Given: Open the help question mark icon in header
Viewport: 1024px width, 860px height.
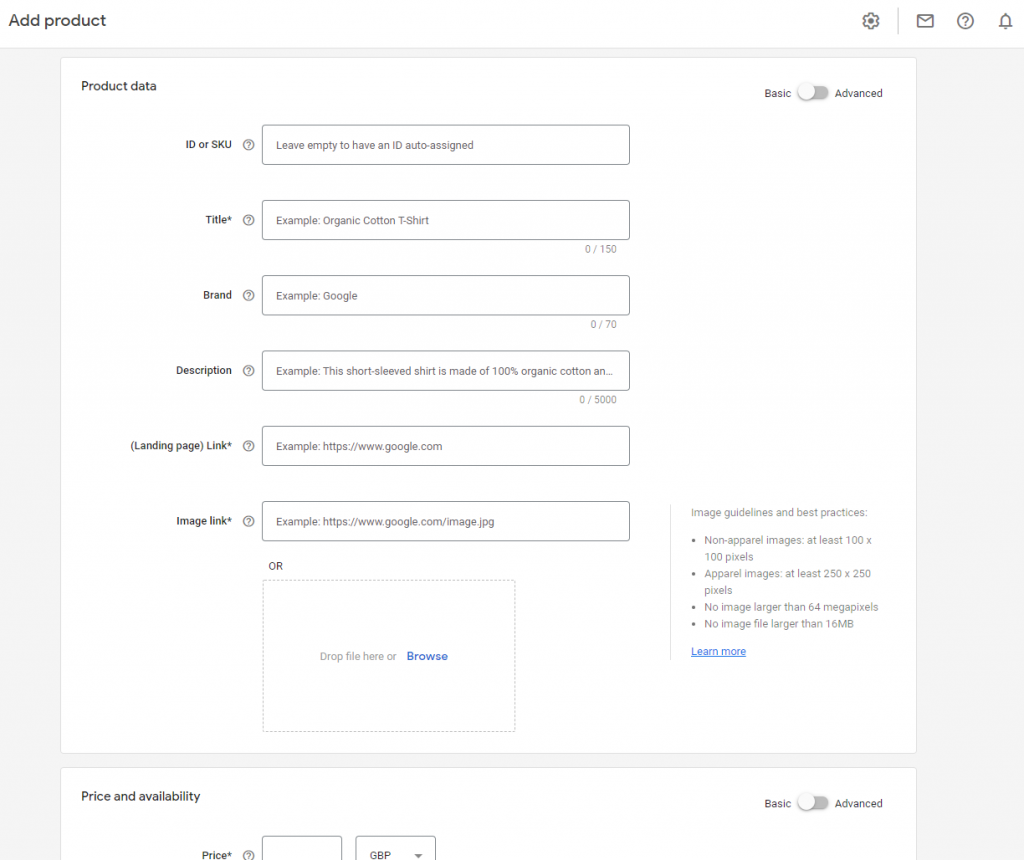Looking at the screenshot, I should (965, 21).
